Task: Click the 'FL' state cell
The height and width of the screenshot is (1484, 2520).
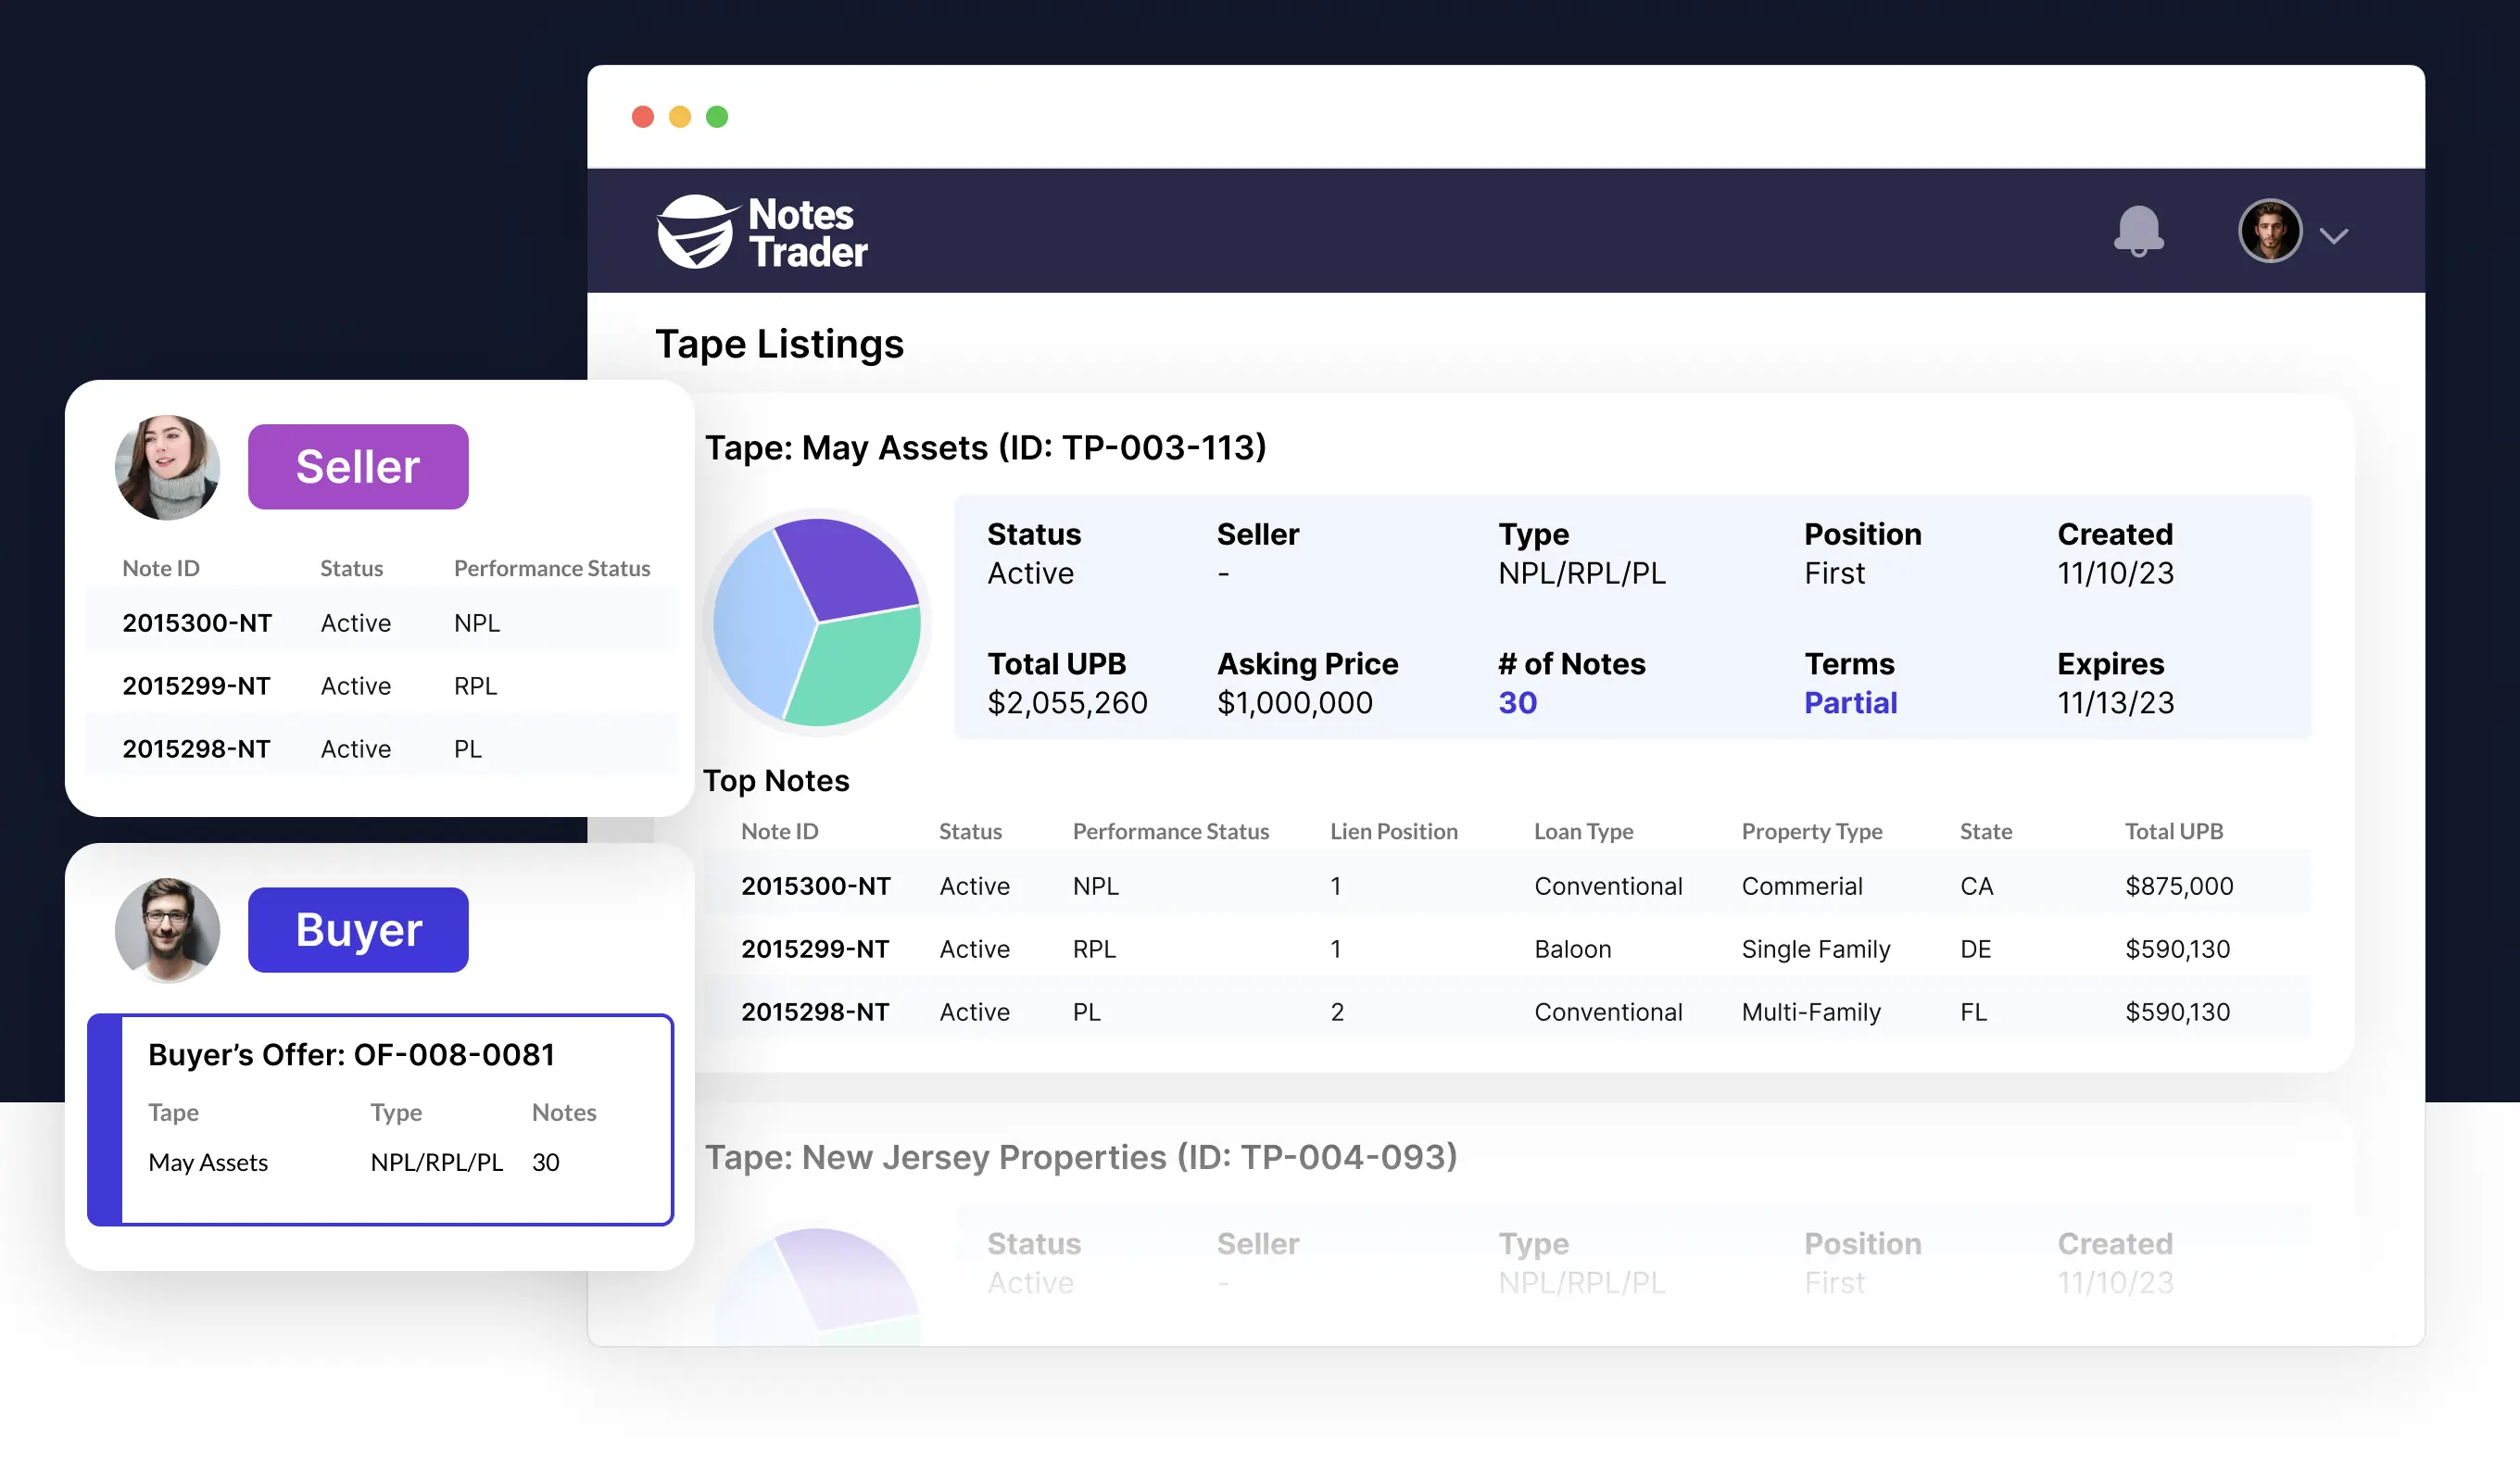Action: pyautogui.click(x=1973, y=1012)
